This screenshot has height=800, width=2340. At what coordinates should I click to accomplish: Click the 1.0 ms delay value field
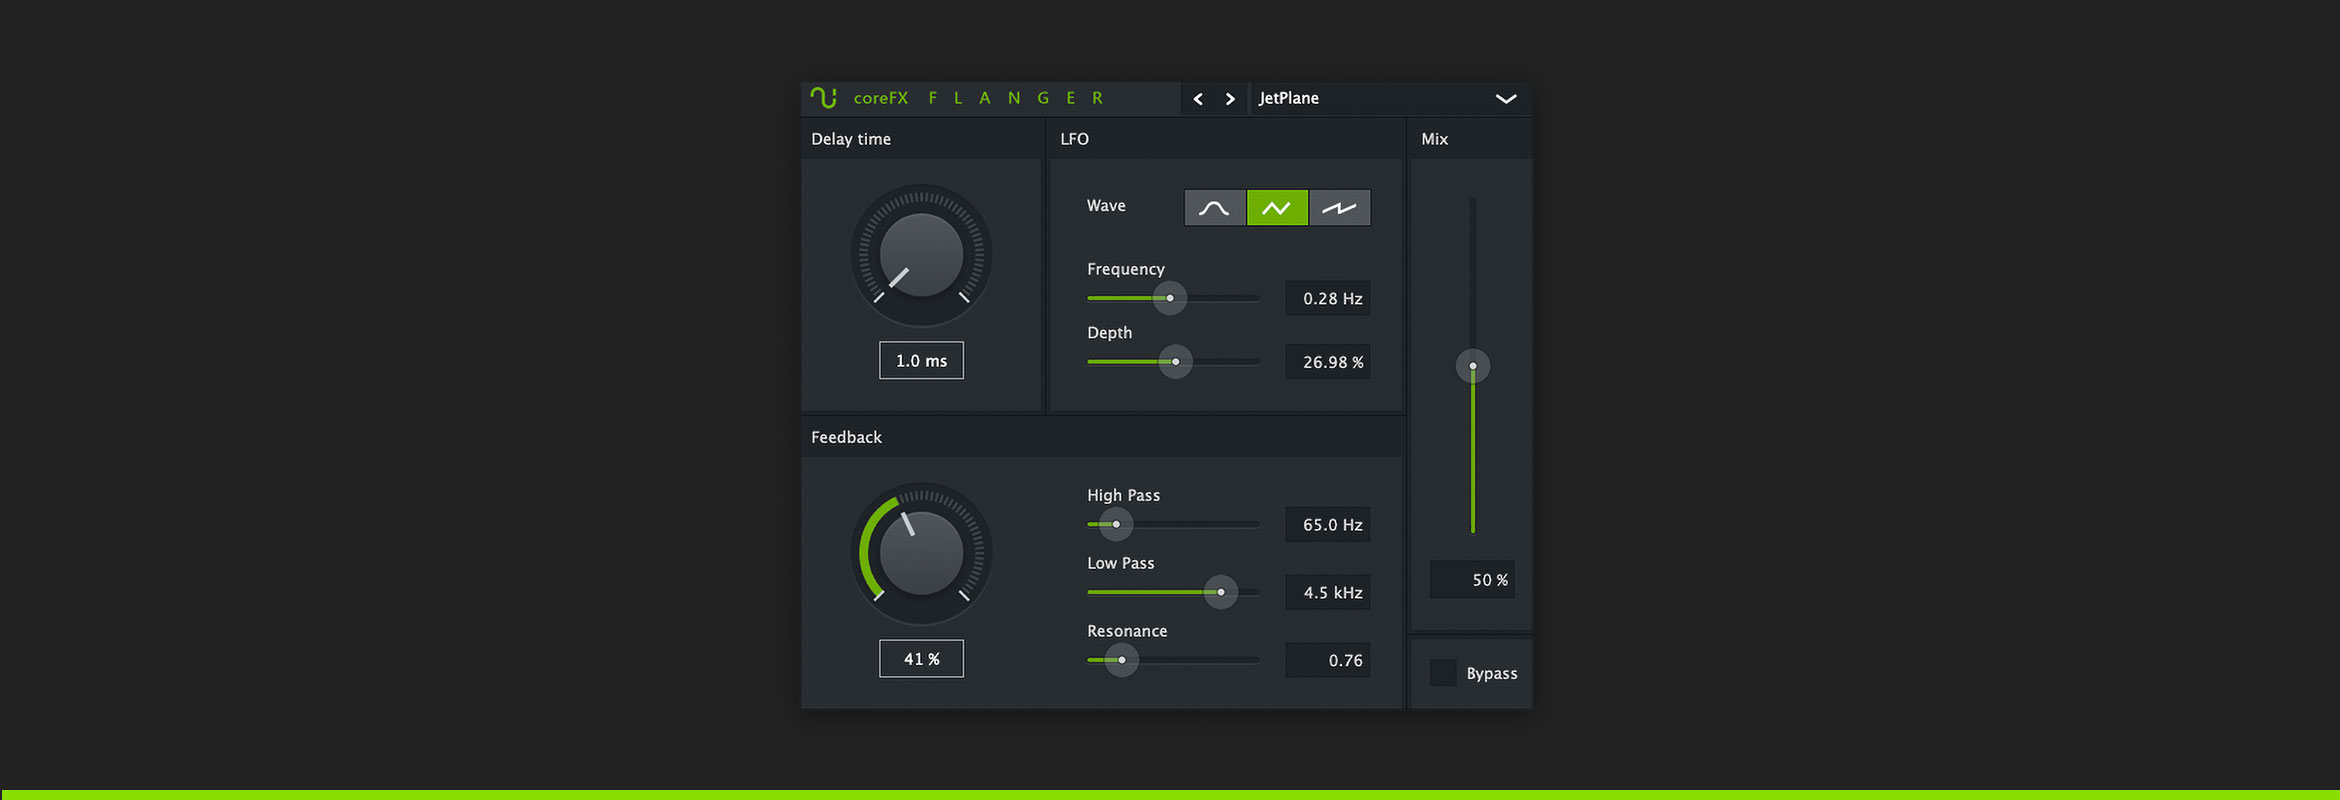921,360
